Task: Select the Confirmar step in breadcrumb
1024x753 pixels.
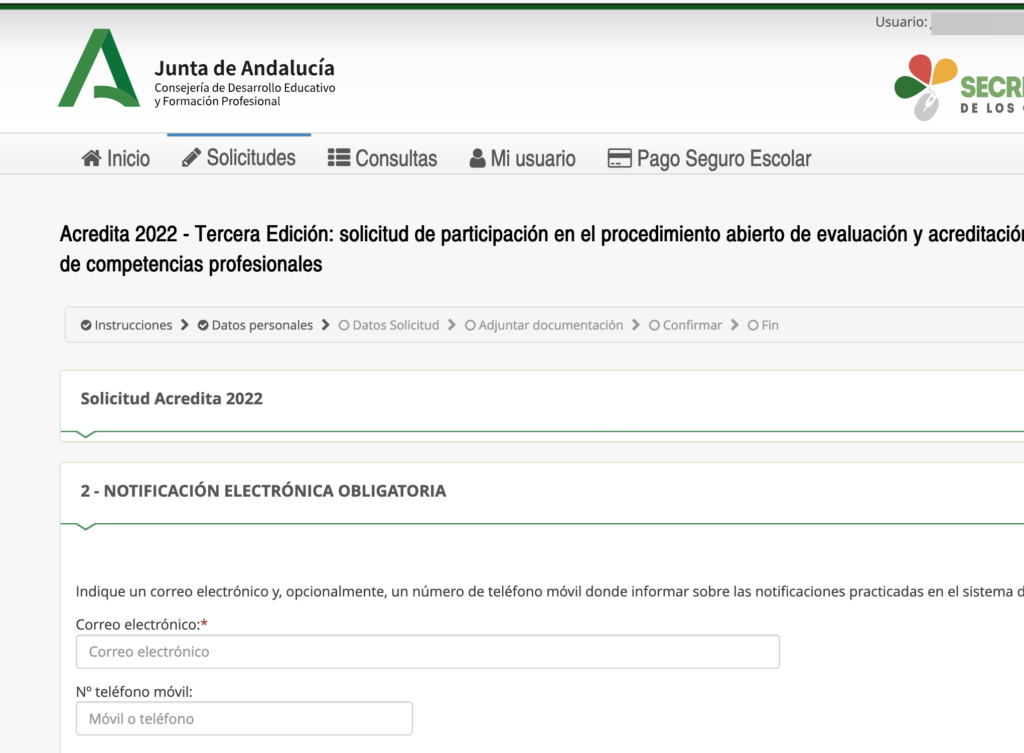Action: (x=691, y=325)
